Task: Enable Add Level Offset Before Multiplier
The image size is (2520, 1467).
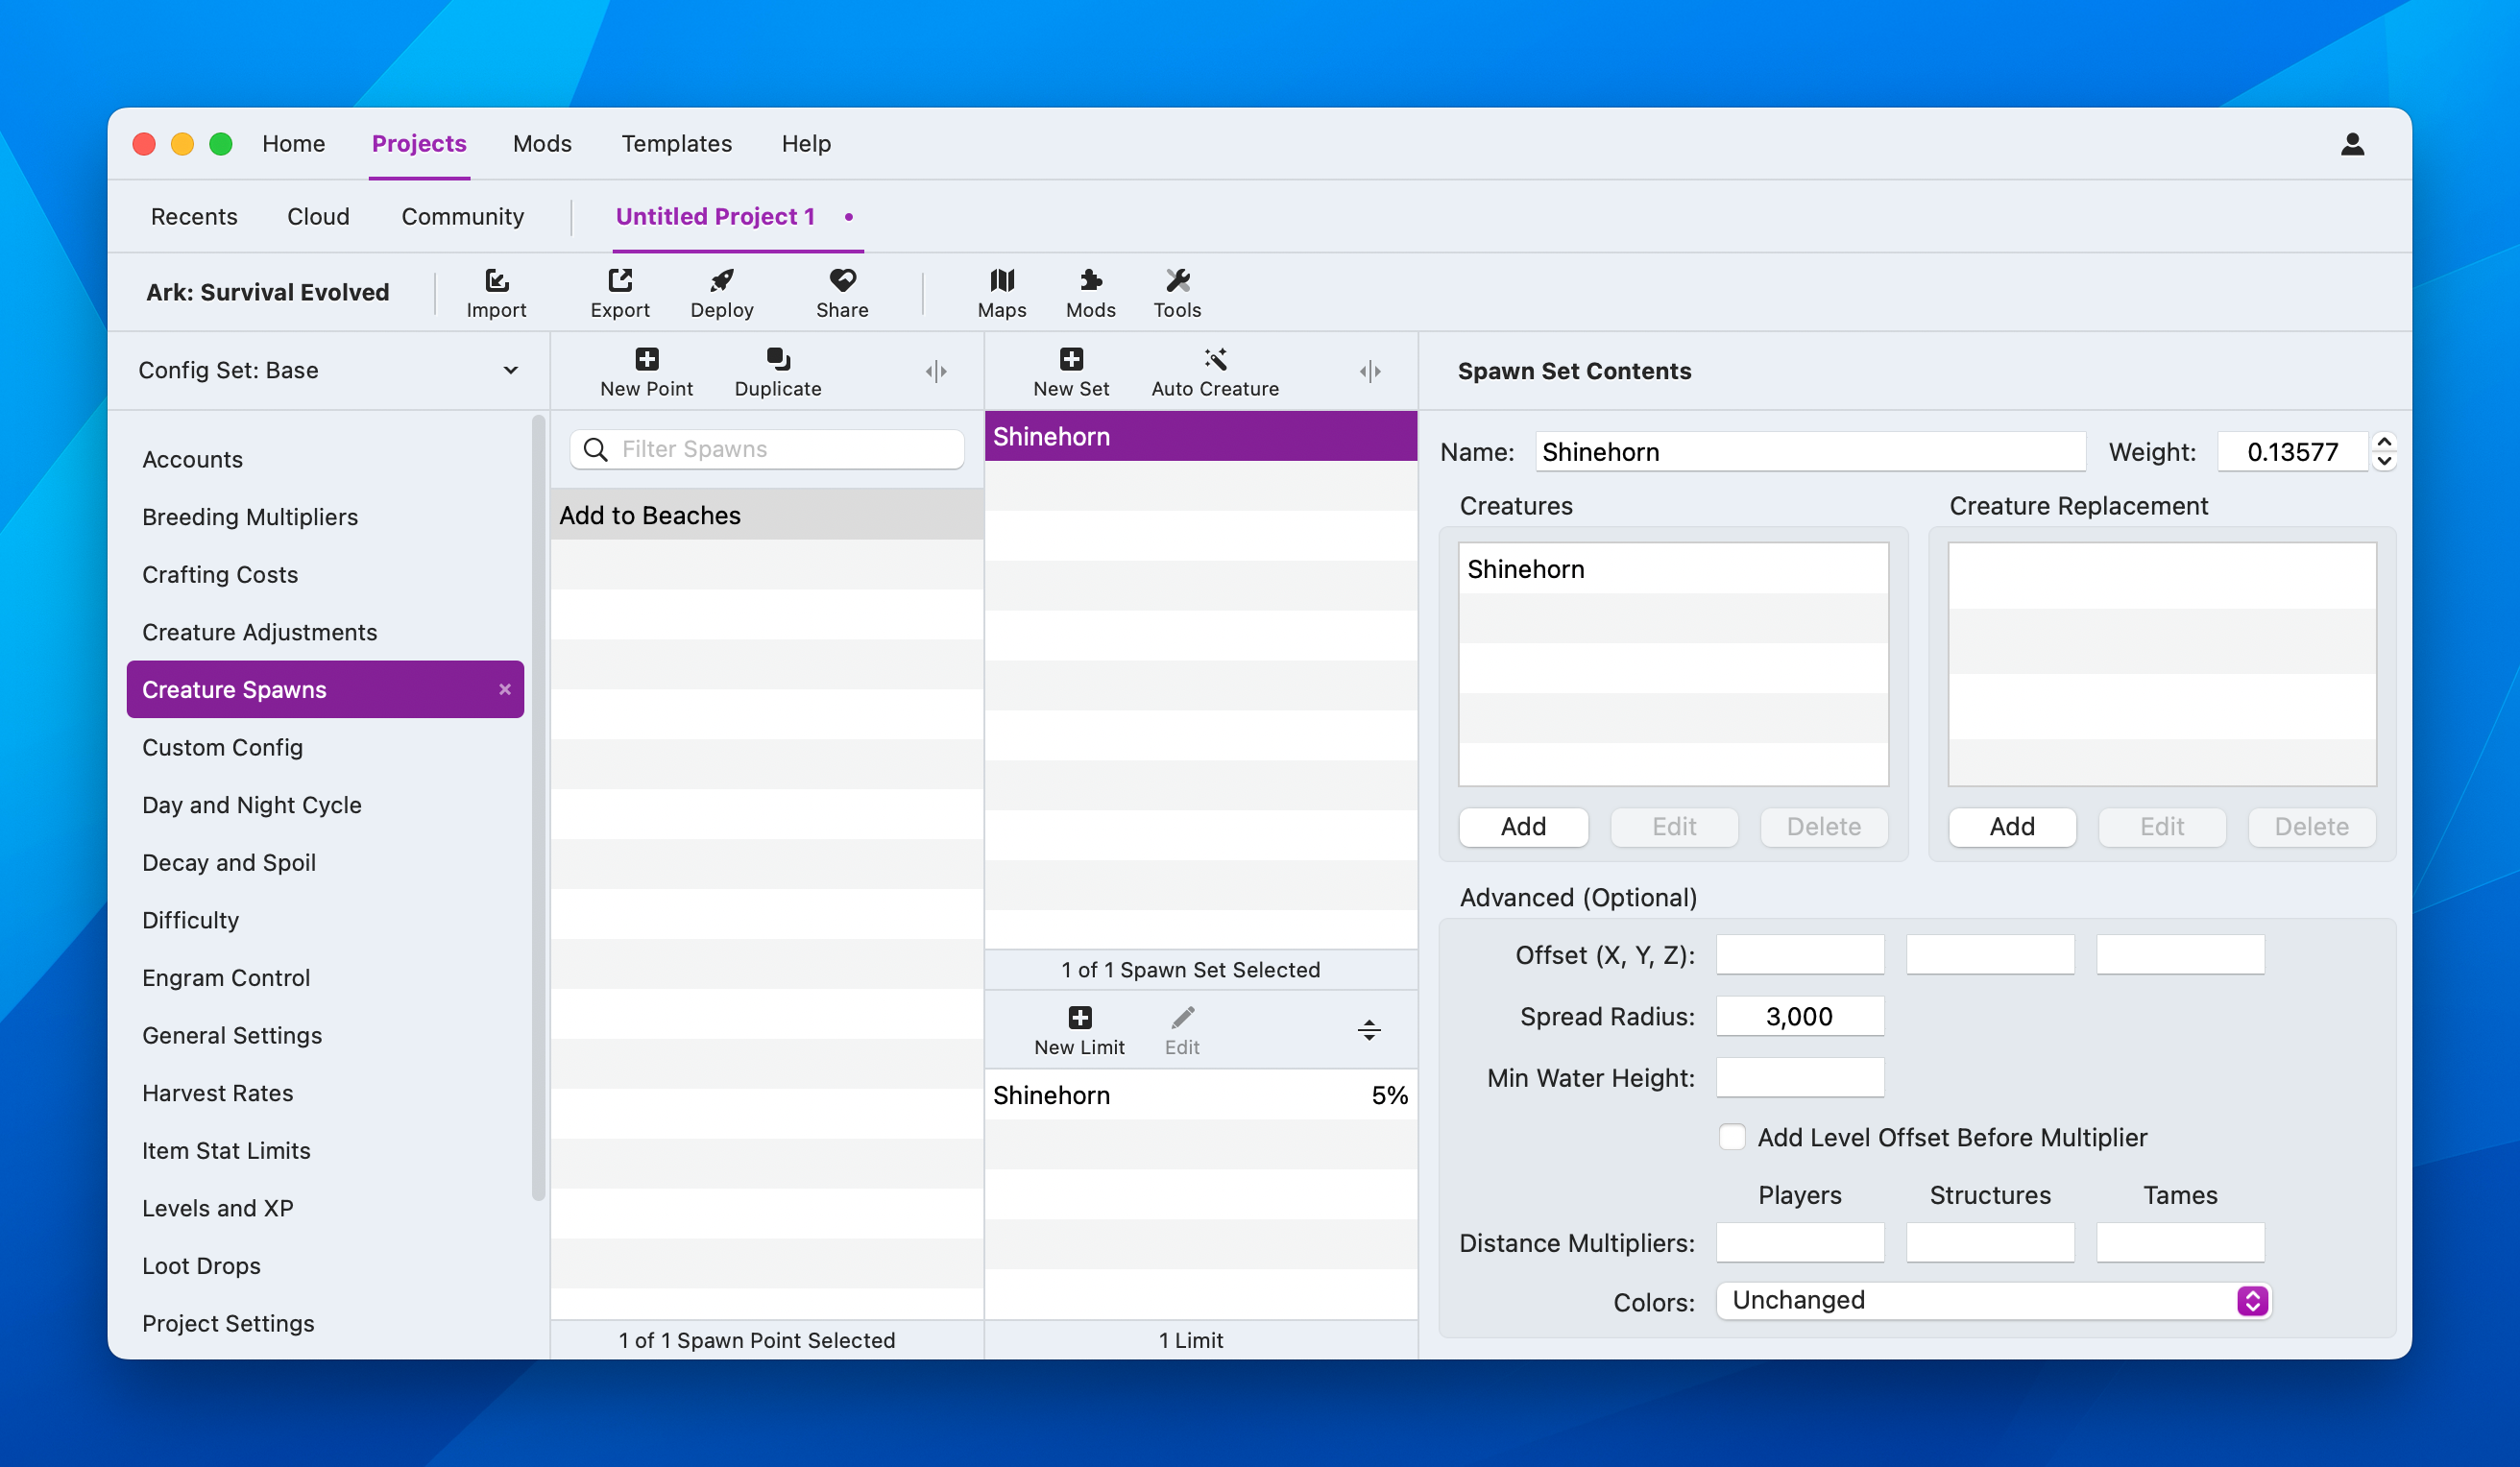Action: tap(1732, 1137)
